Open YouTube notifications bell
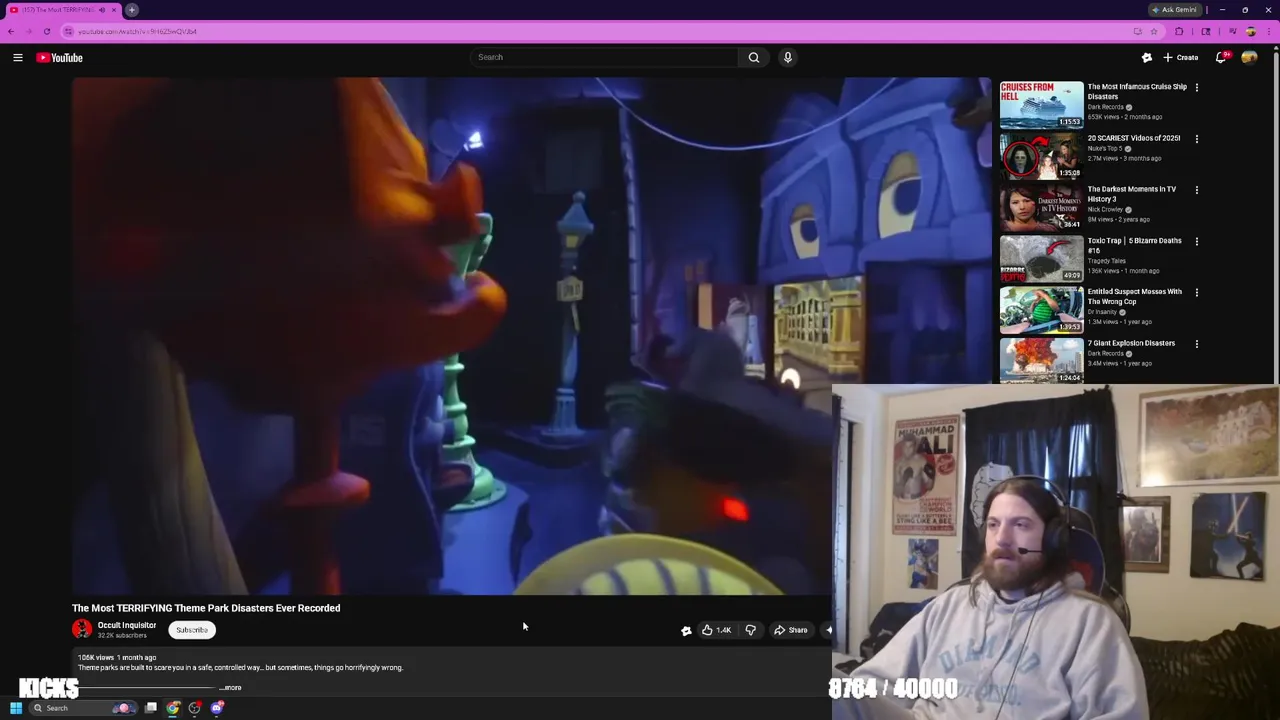This screenshot has width=1280, height=720. click(1220, 58)
